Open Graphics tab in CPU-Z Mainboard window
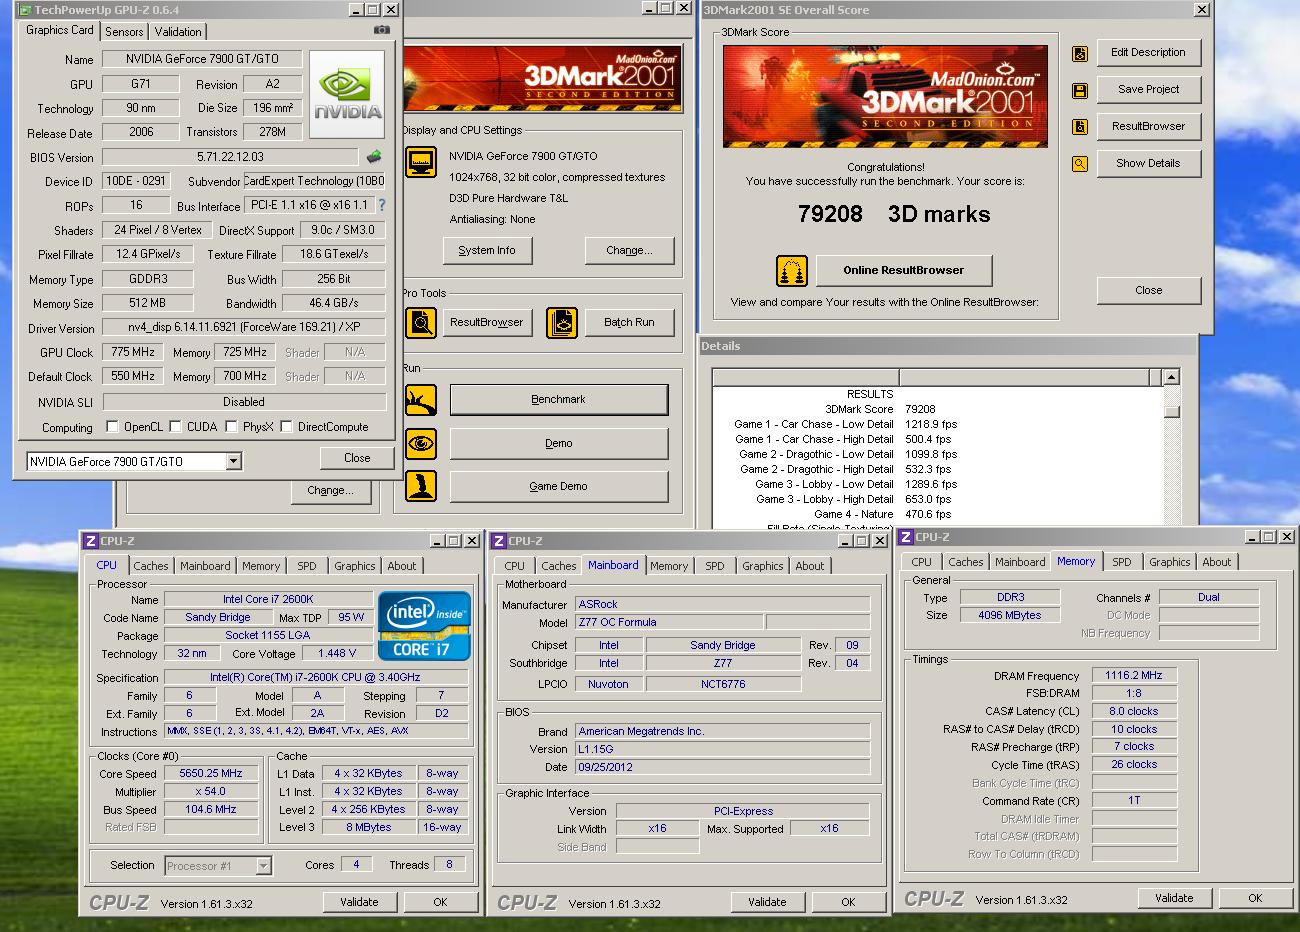The image size is (1300, 932). (763, 566)
